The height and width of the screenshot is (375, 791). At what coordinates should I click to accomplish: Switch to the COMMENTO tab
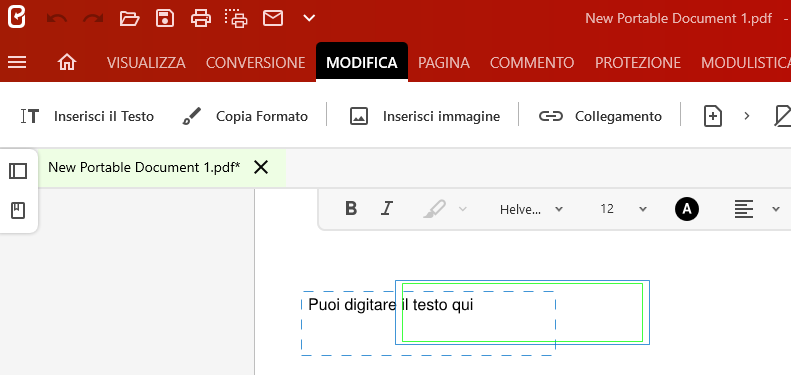pyautogui.click(x=532, y=63)
